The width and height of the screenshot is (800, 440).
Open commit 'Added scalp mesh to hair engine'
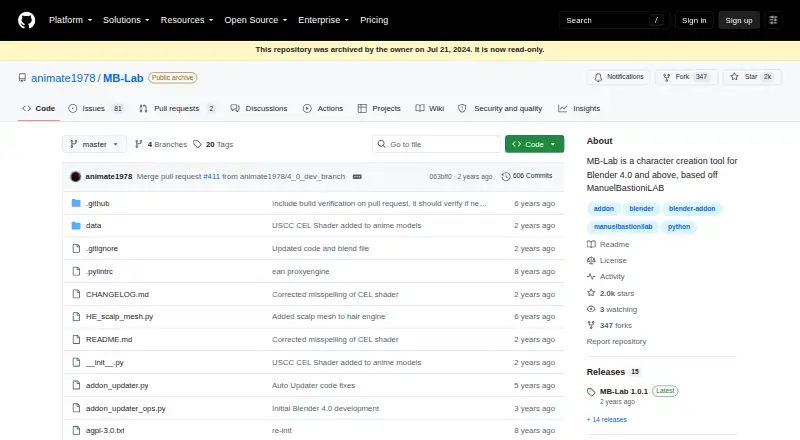point(329,316)
